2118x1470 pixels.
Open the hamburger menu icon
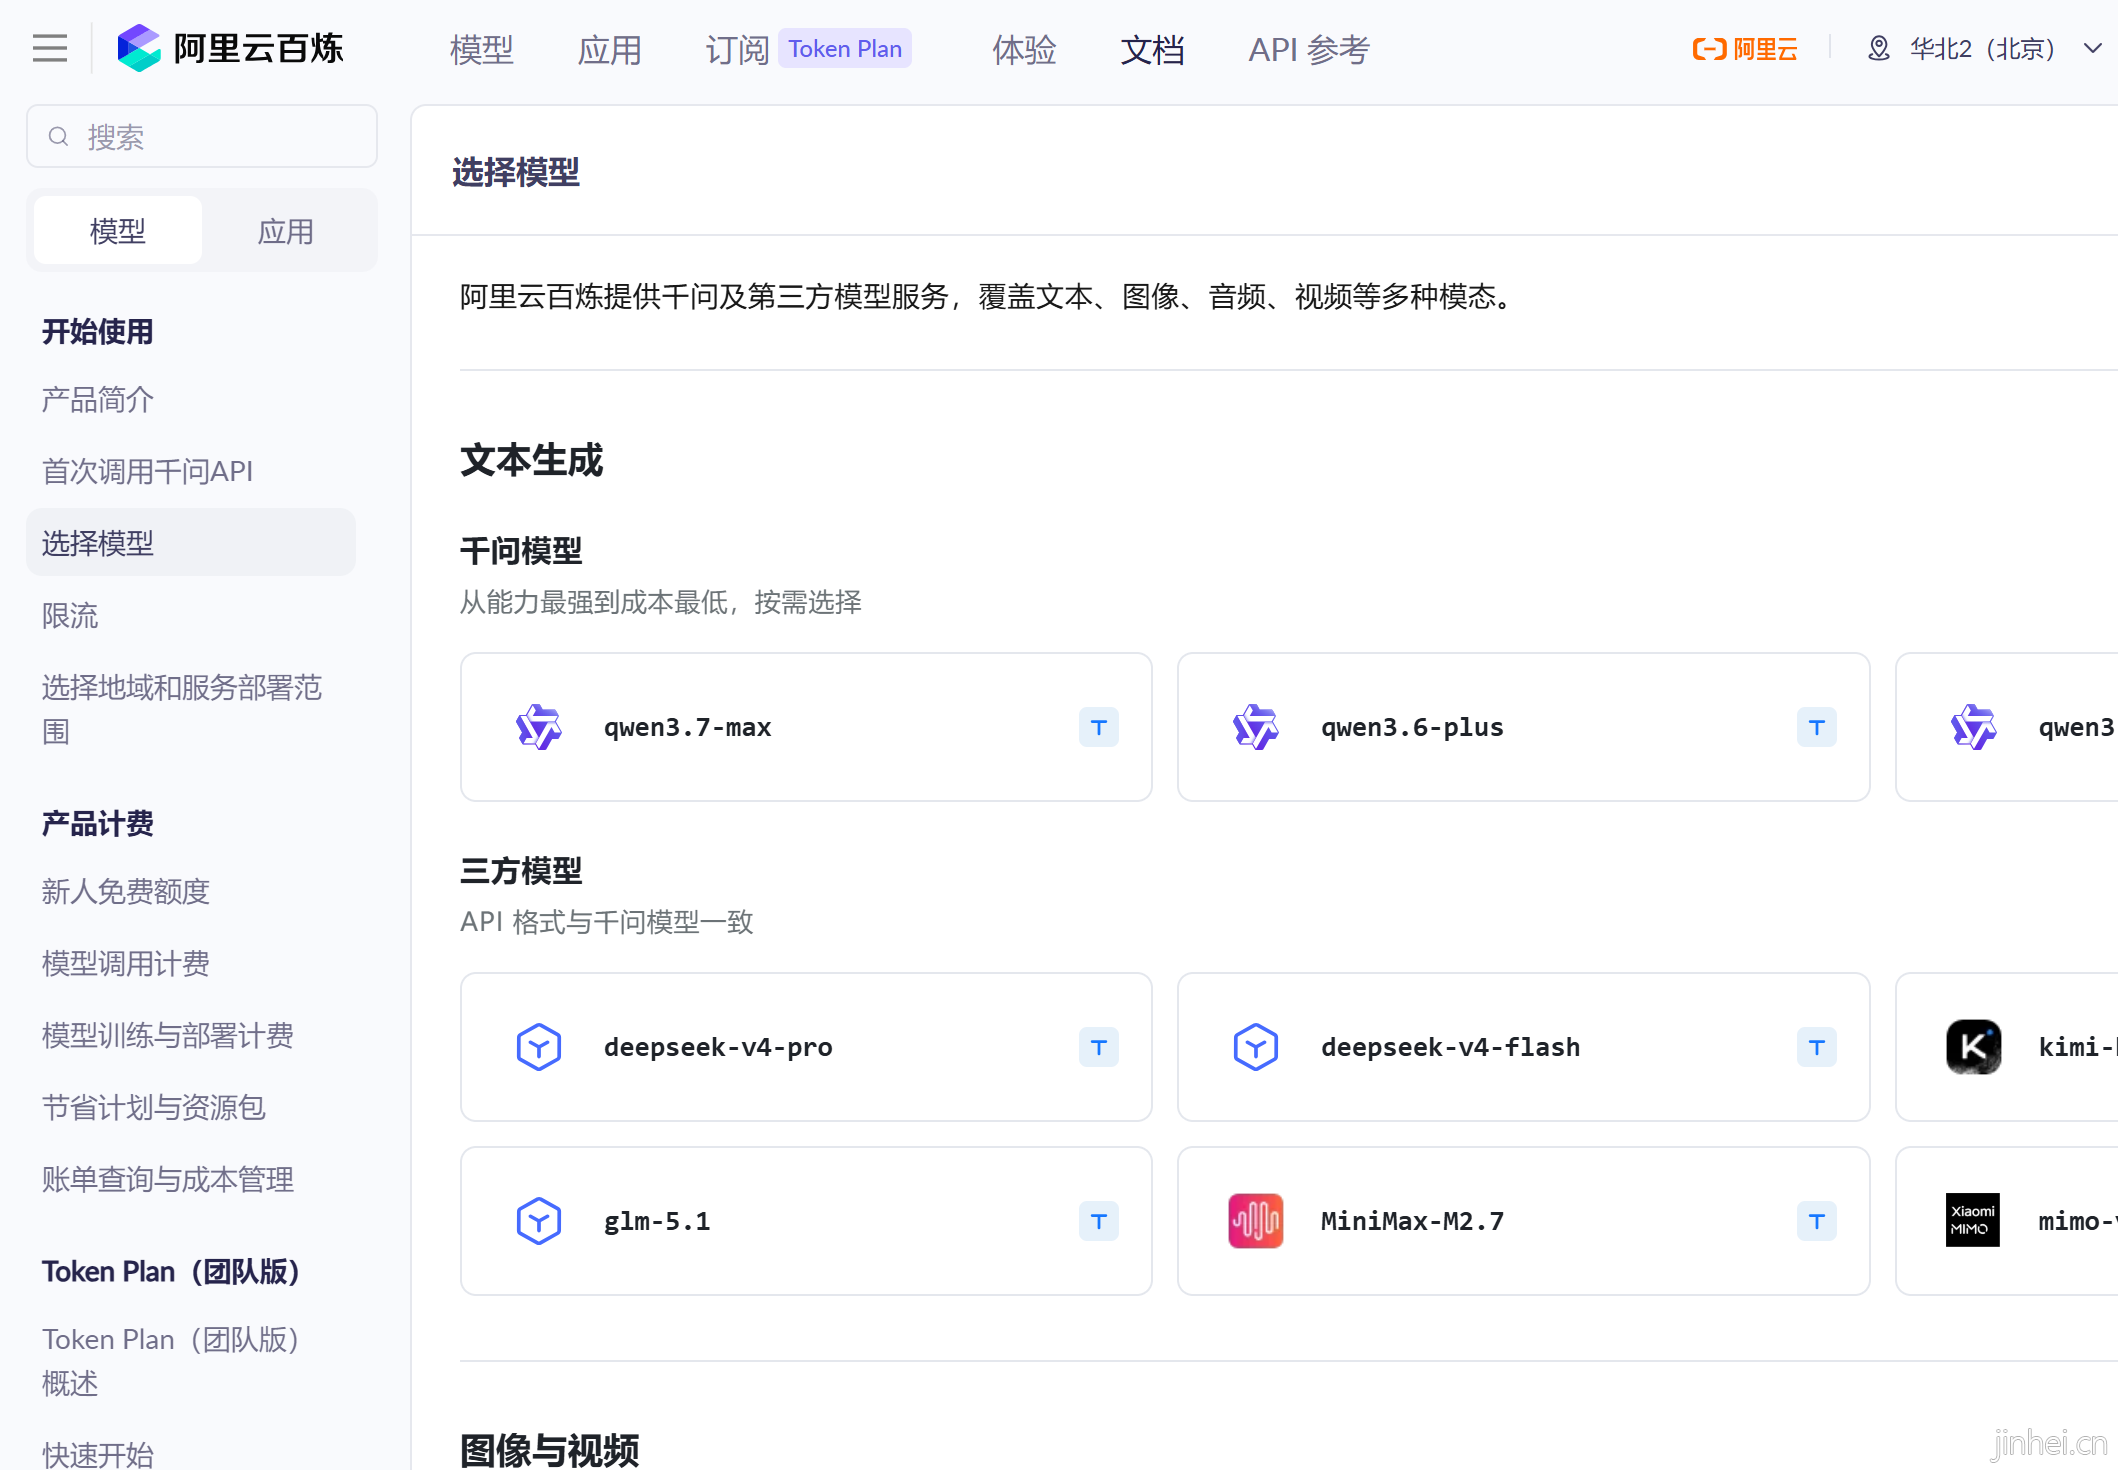(50, 48)
